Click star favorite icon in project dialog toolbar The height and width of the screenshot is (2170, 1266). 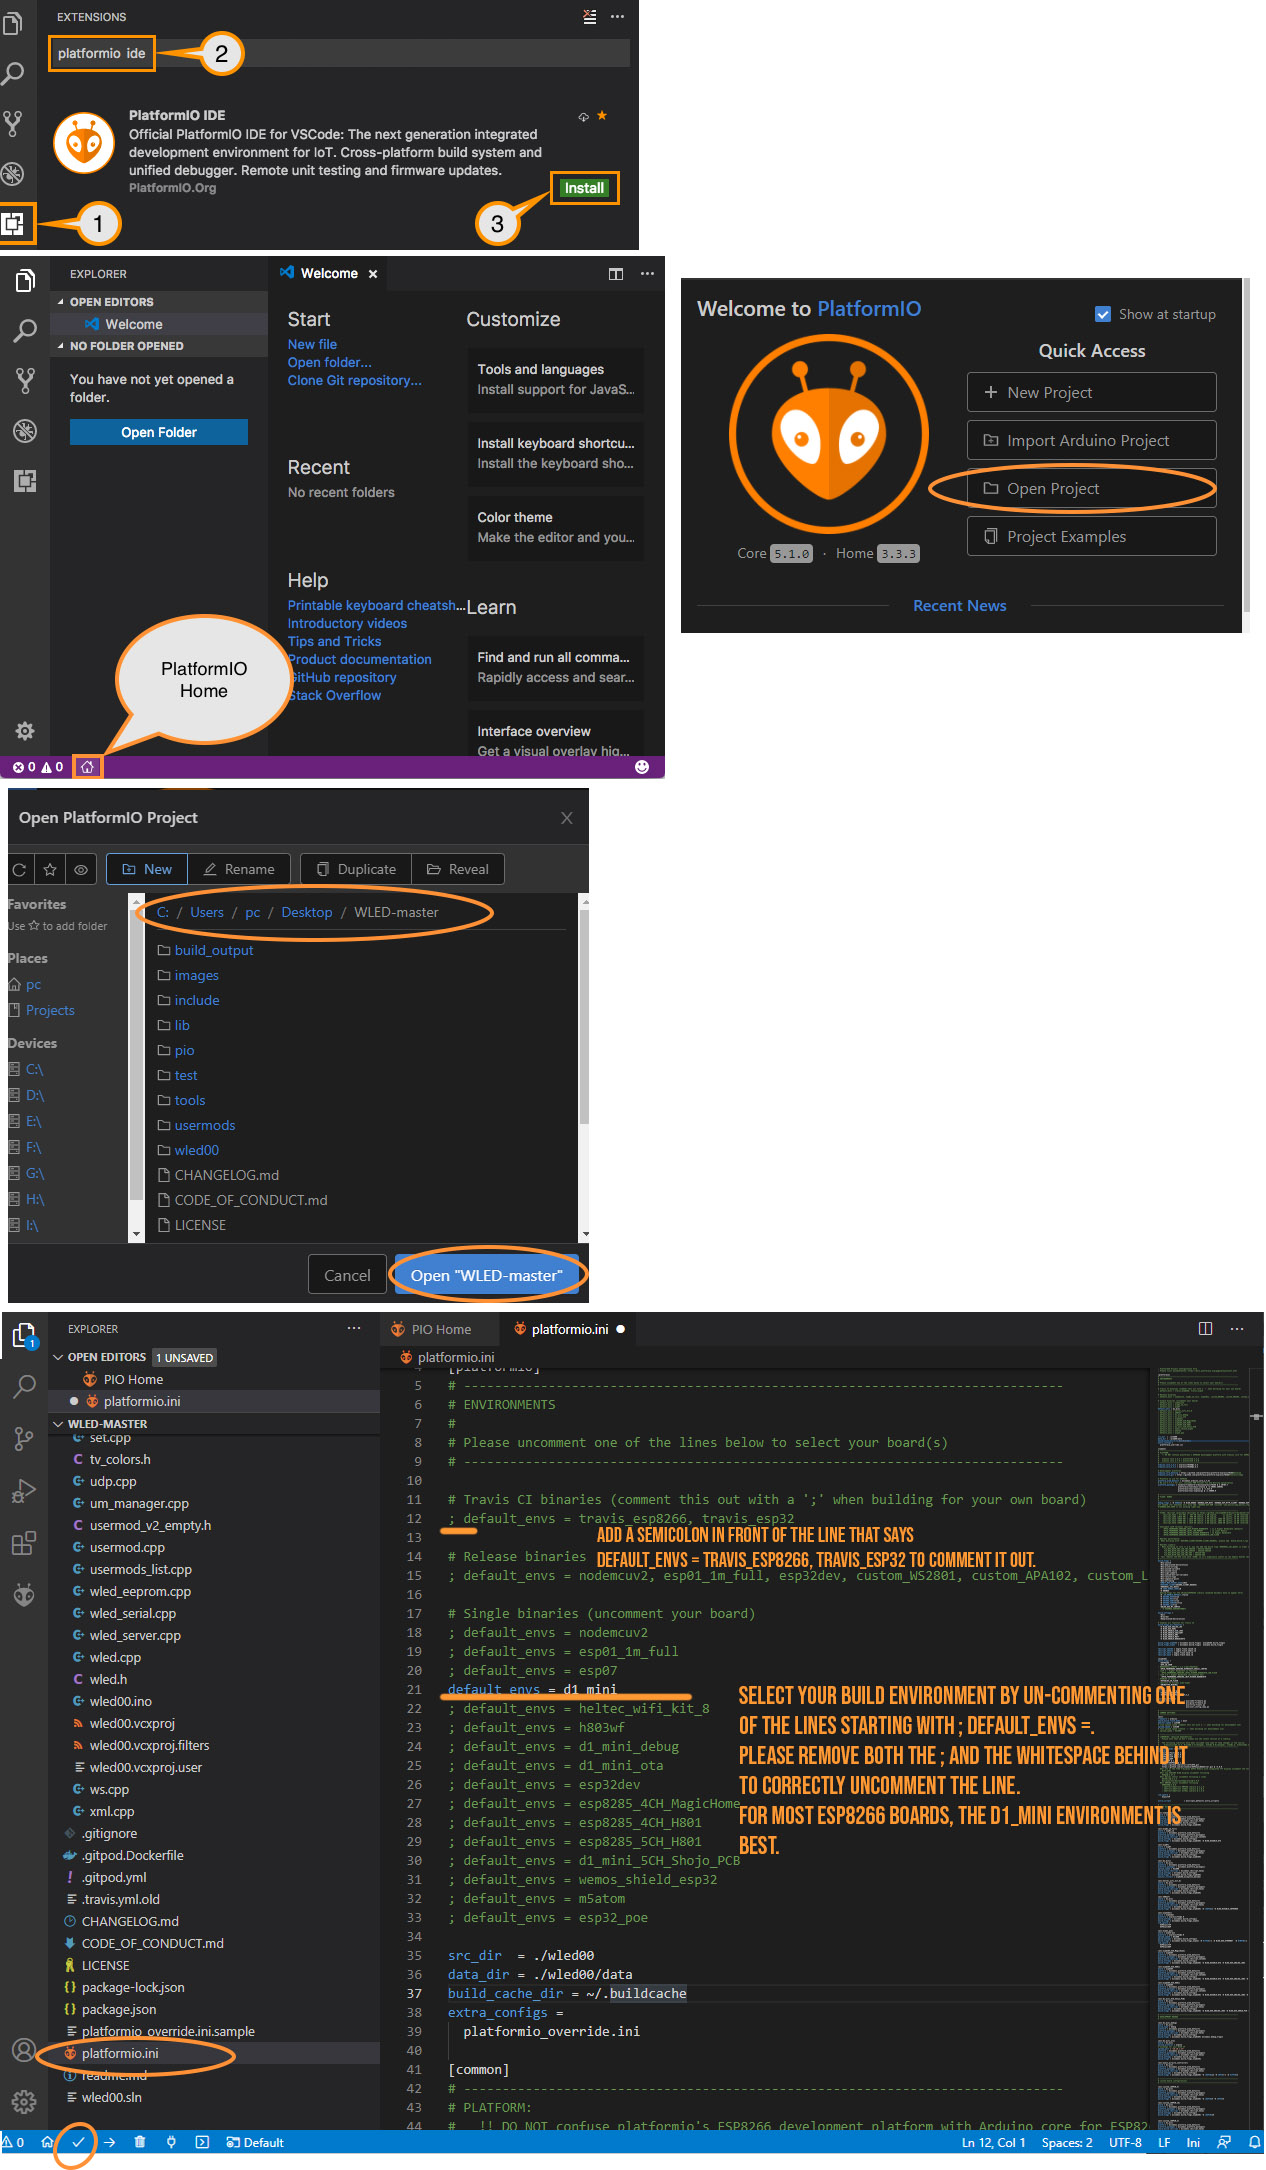pos(50,869)
